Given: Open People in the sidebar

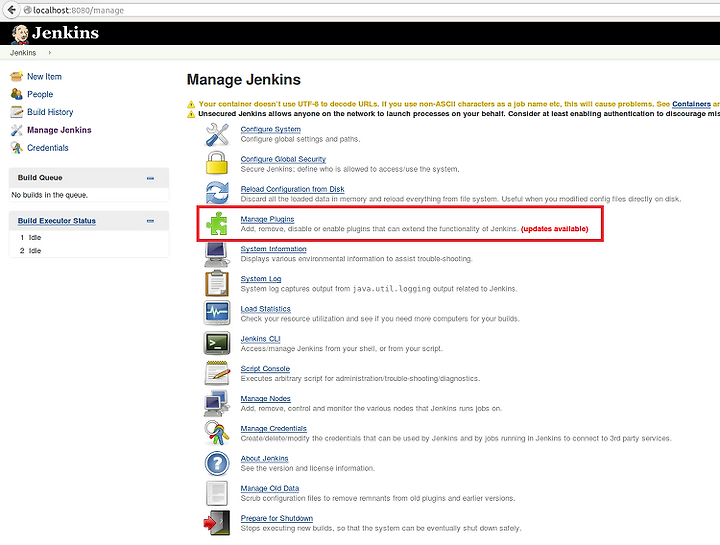Looking at the screenshot, I should 40,94.
